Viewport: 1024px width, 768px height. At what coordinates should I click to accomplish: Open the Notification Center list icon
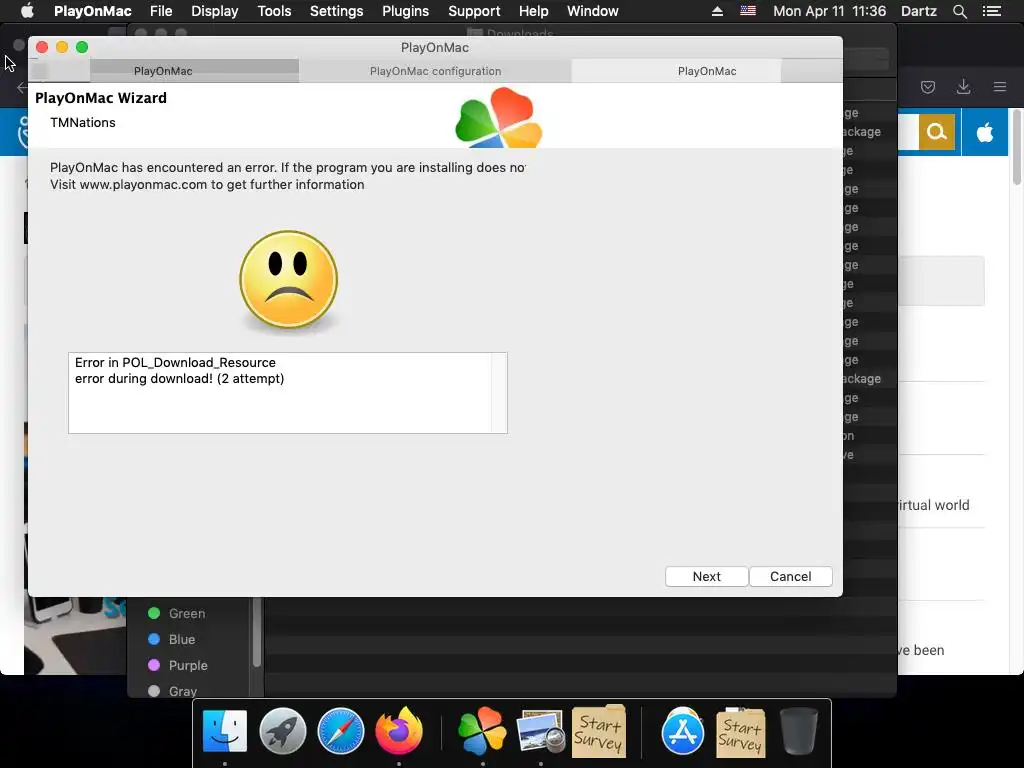[x=991, y=11]
